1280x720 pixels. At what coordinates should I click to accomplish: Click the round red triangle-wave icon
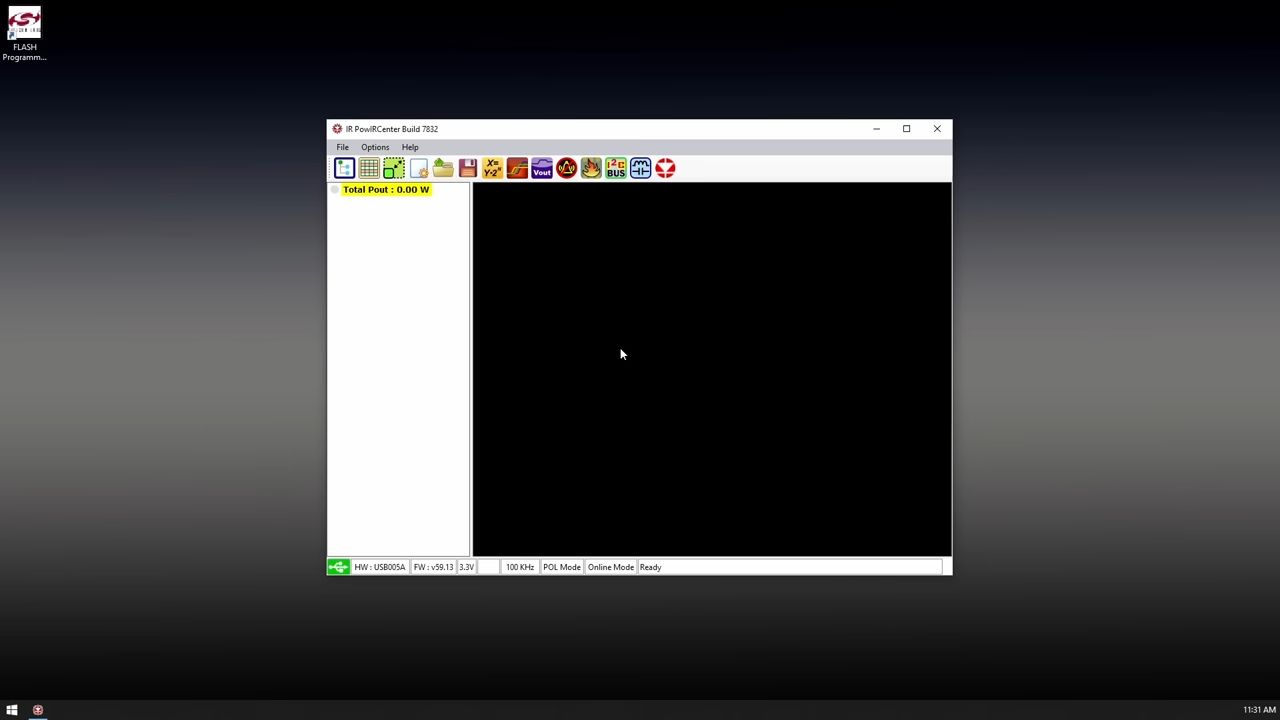(x=566, y=168)
